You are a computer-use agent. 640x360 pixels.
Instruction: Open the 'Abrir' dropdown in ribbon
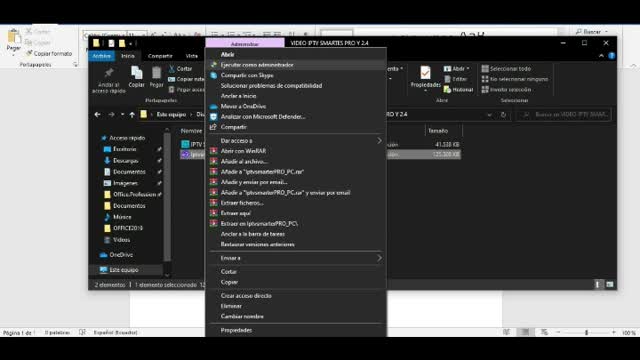click(x=457, y=69)
